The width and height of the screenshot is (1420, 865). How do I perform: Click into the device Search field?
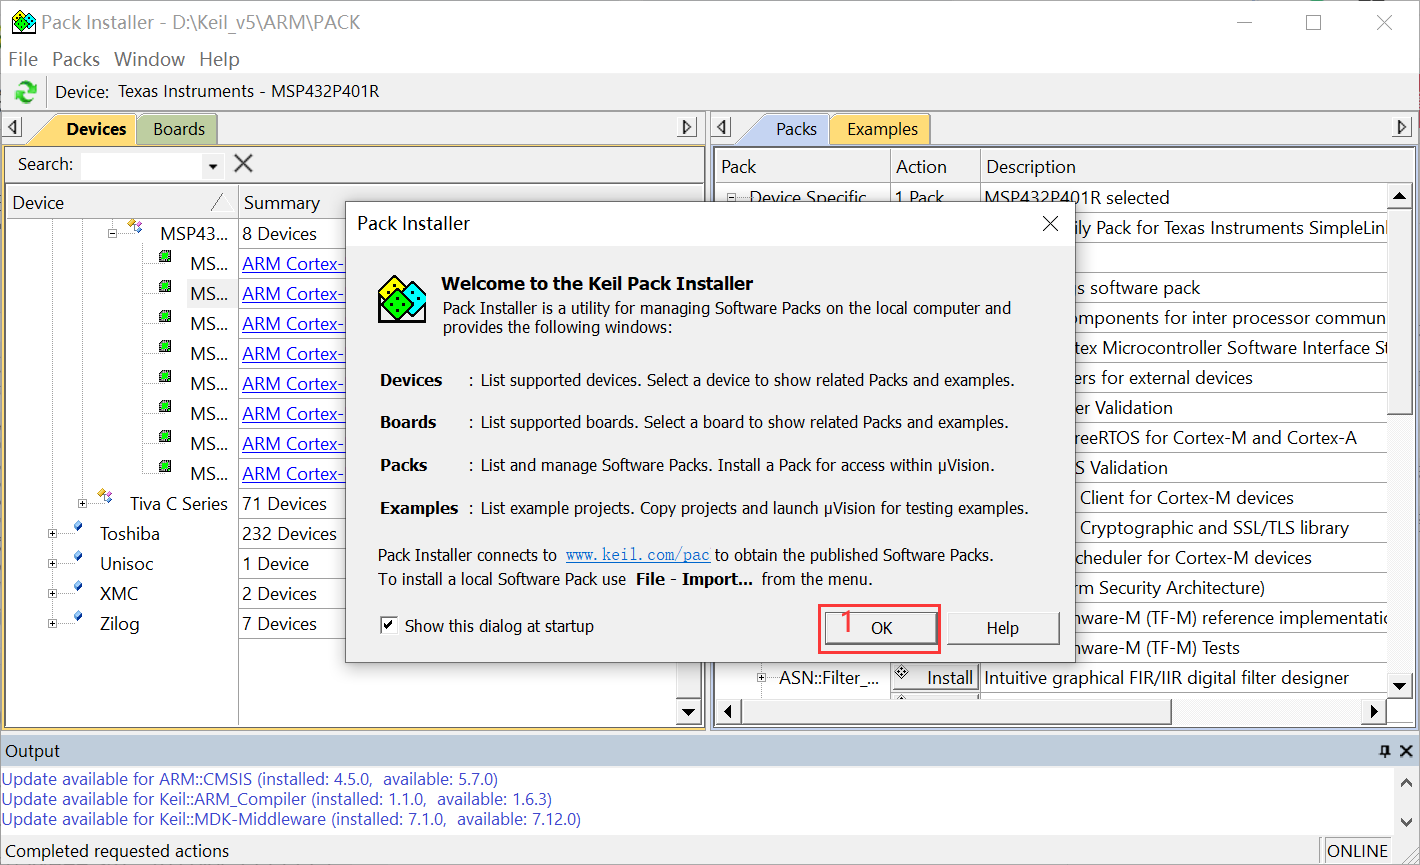(x=141, y=165)
